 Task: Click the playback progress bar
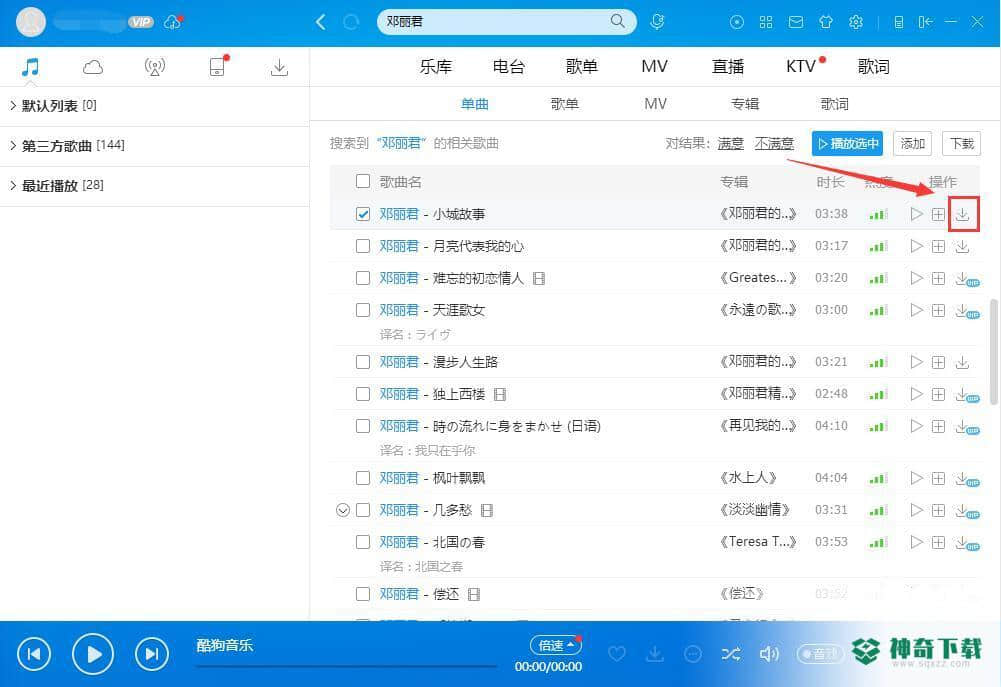[x=347, y=666]
